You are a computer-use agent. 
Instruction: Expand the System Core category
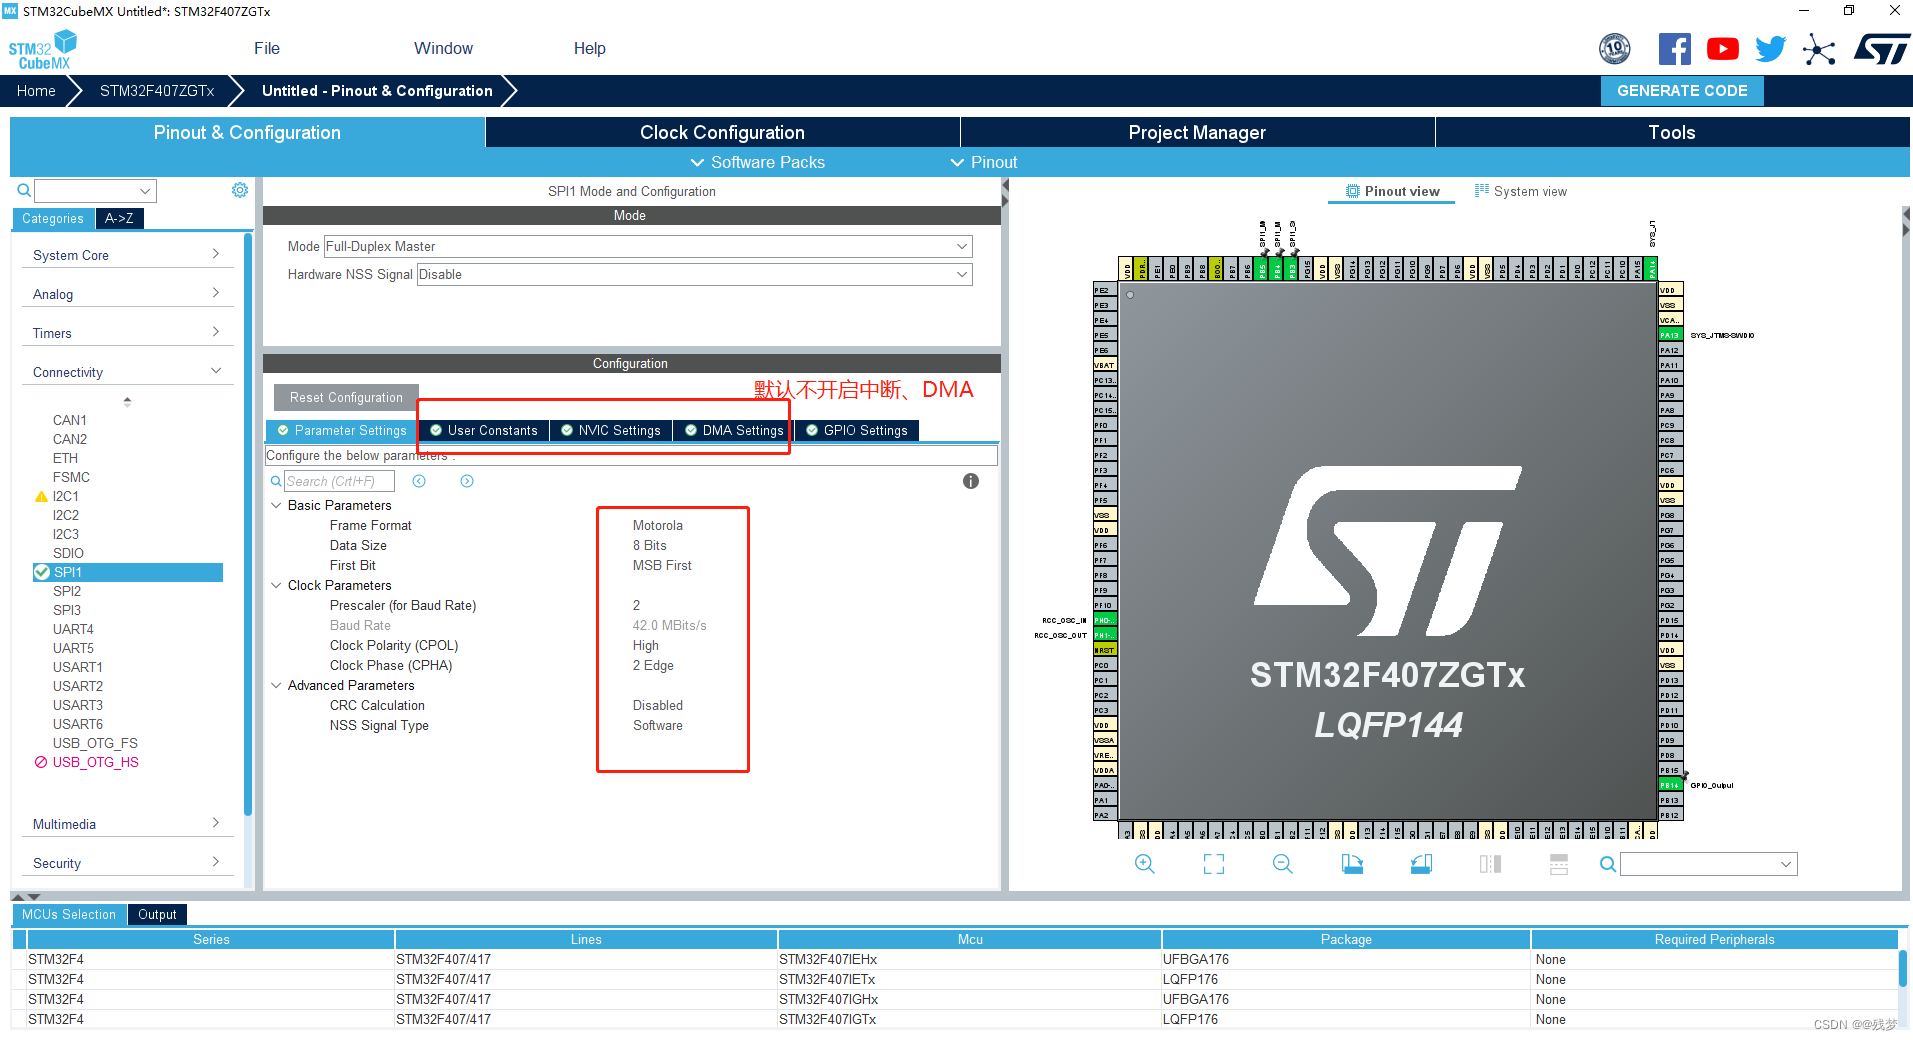pos(126,255)
